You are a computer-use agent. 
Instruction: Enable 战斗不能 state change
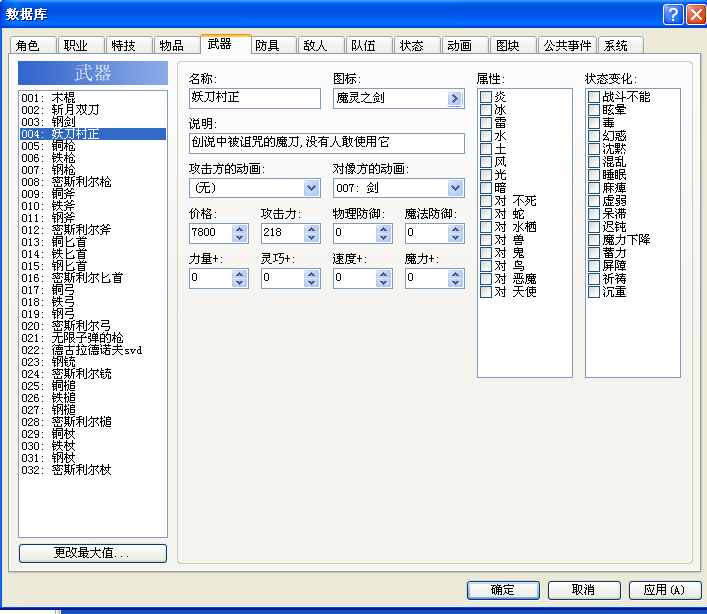(594, 97)
